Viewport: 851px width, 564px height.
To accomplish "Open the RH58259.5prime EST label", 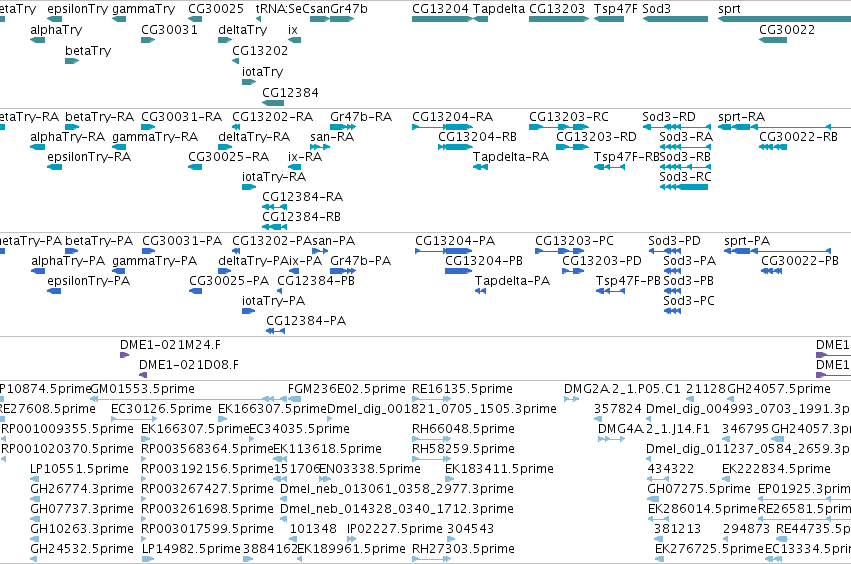I will pos(462,449).
